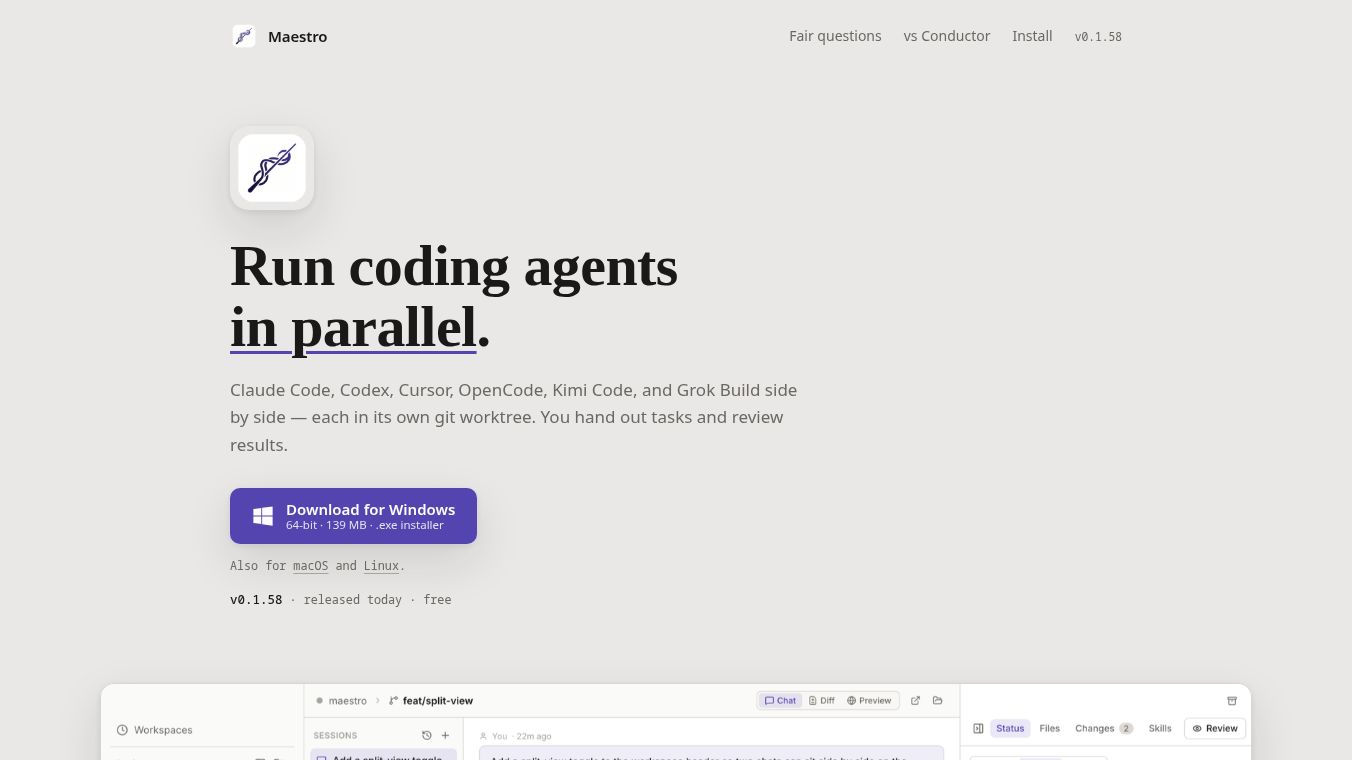
Task: Open the Install nav link
Action: point(1032,36)
